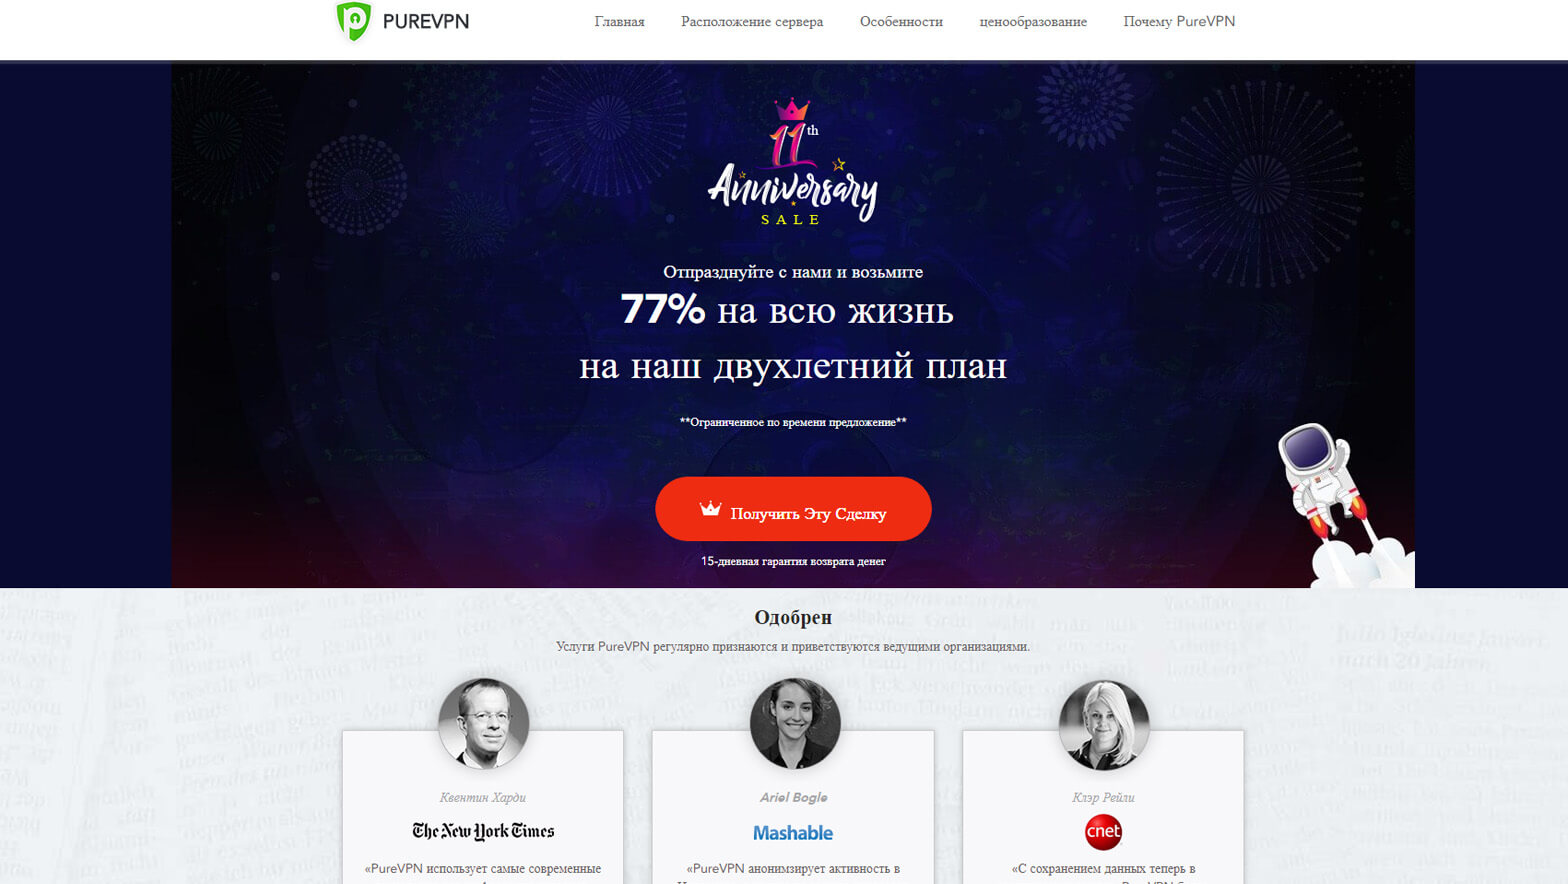Click the Получить Эту Сделку button
This screenshot has height=884, width=1568.
(793, 509)
